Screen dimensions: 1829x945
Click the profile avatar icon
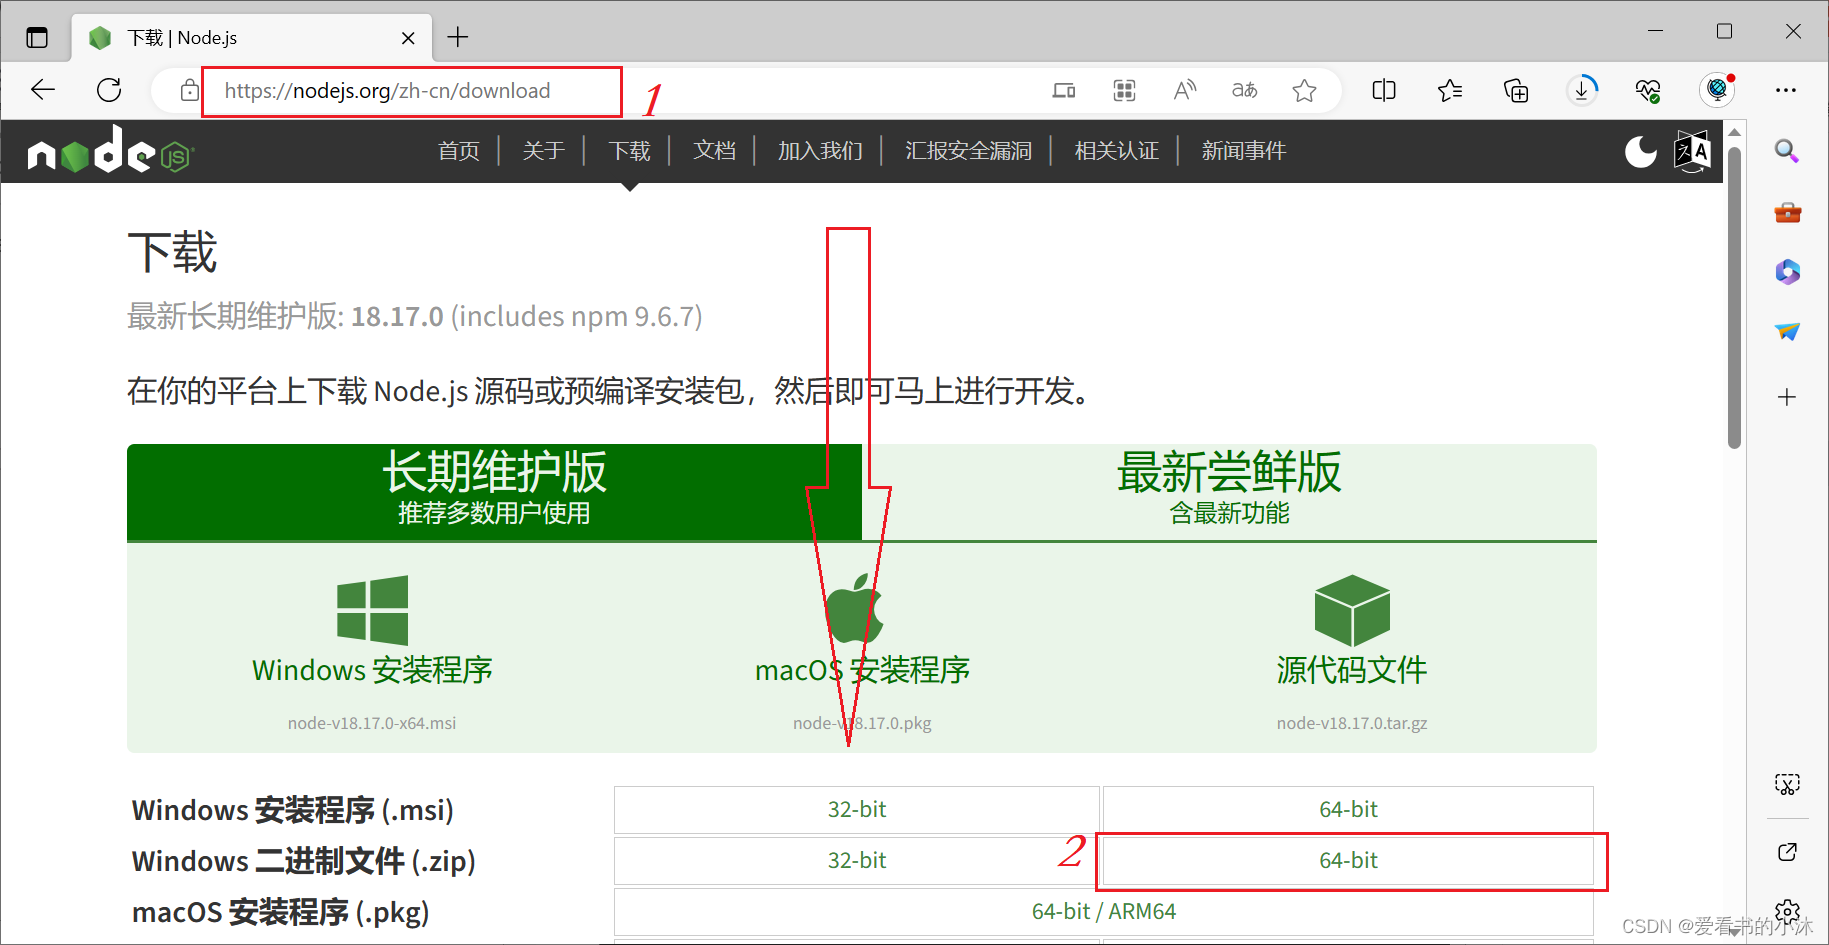(x=1717, y=90)
